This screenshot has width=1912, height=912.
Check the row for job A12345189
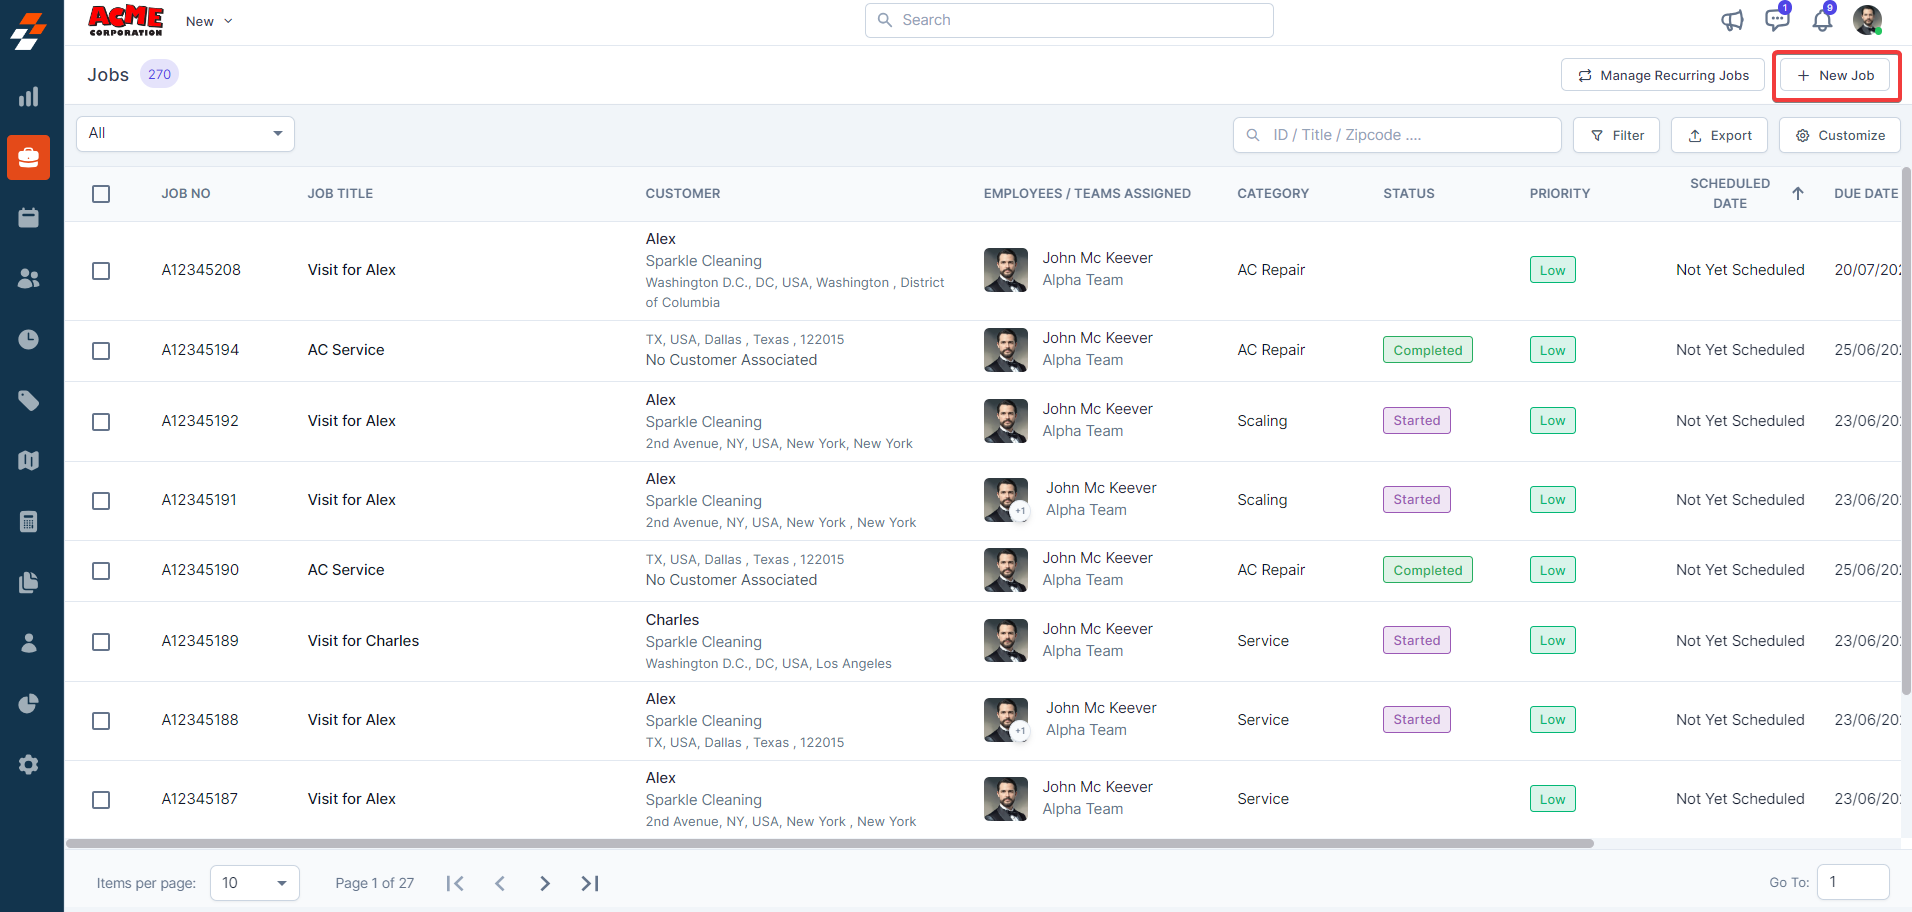[x=101, y=642]
